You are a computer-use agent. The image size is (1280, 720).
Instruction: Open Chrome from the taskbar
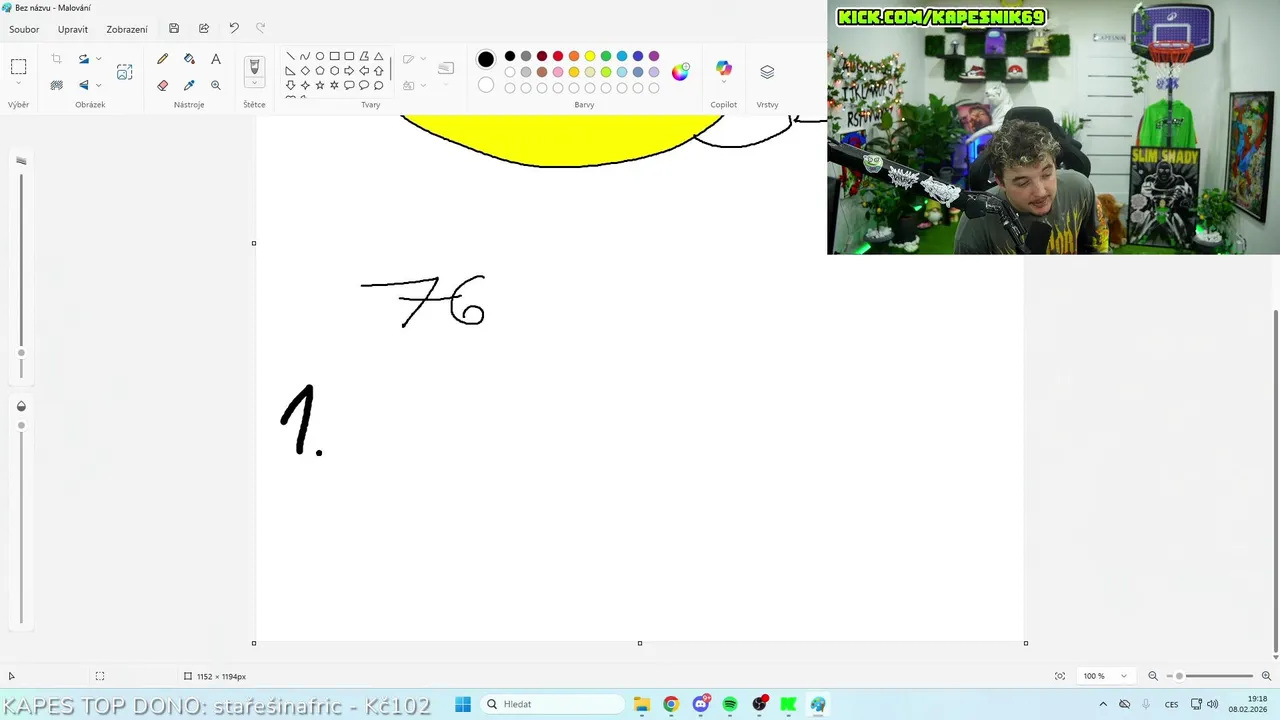(671, 704)
